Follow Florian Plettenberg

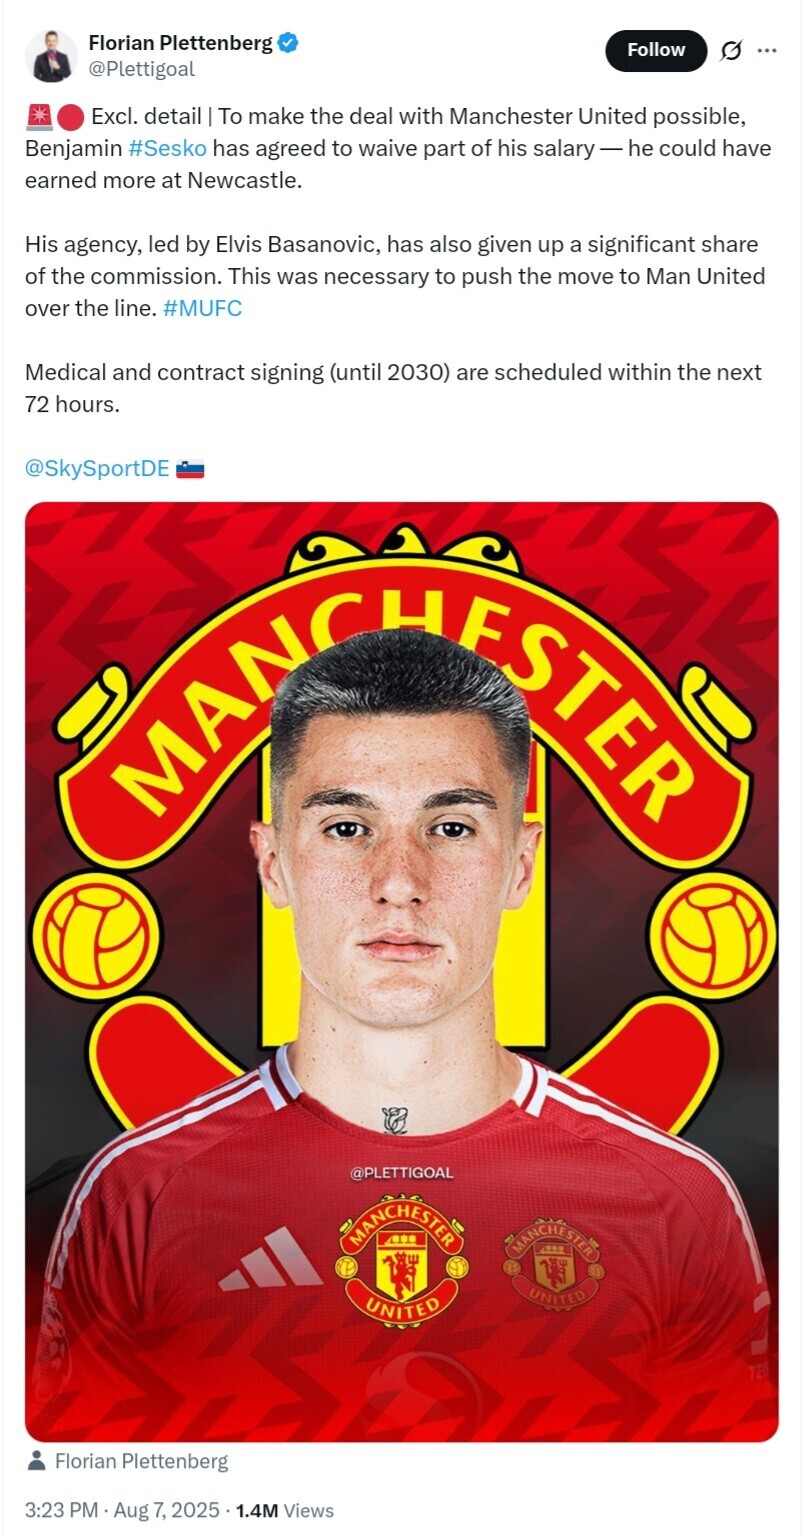coord(656,50)
